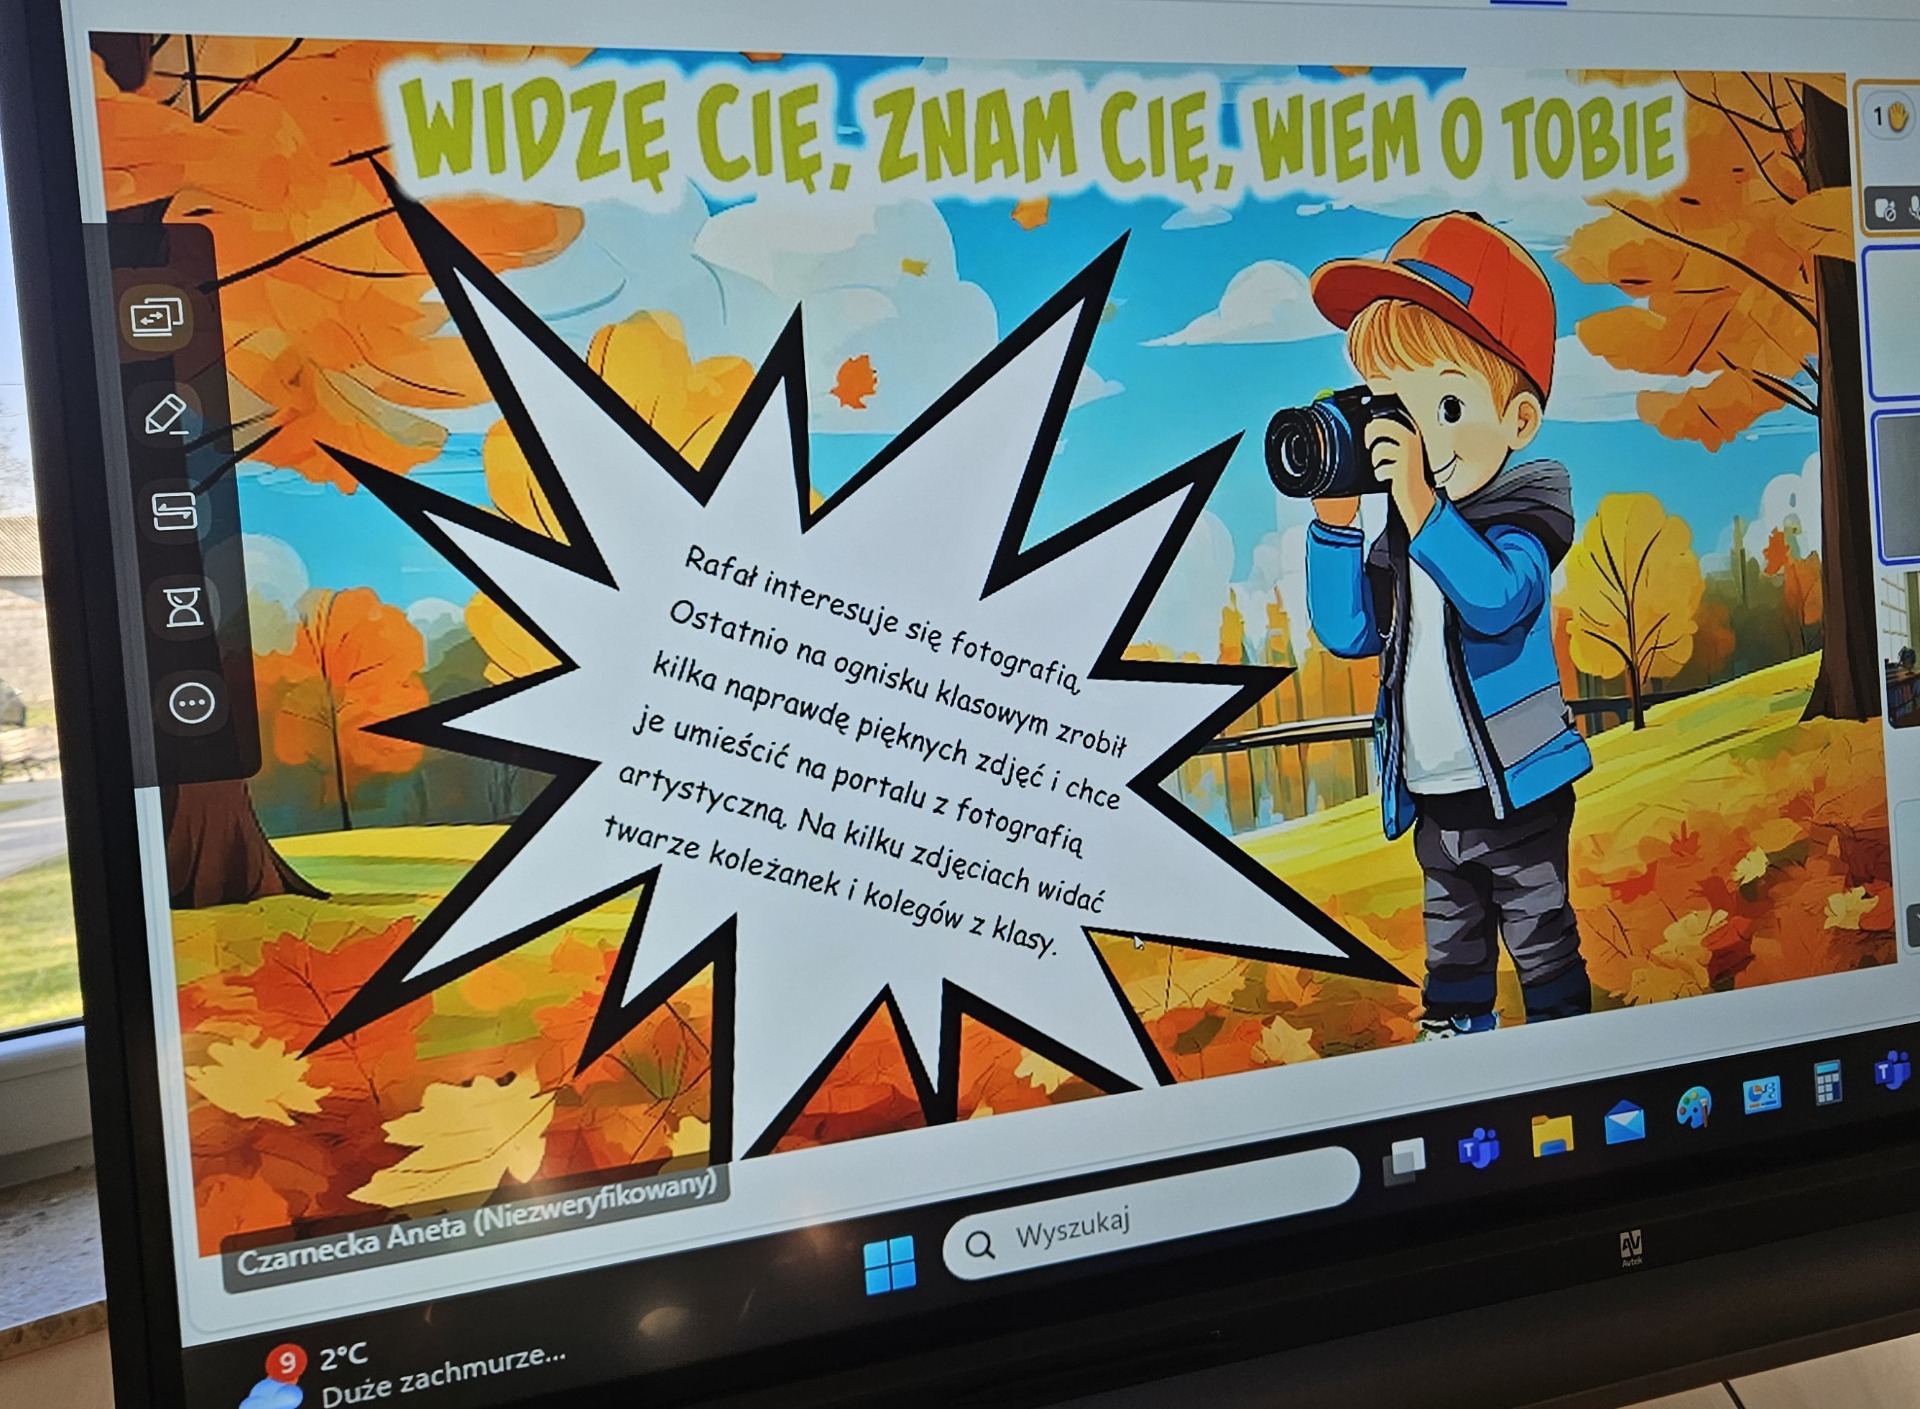Viewport: 1920px width, 1409px height.
Task: Open the more options ellipsis button
Action: (x=192, y=703)
